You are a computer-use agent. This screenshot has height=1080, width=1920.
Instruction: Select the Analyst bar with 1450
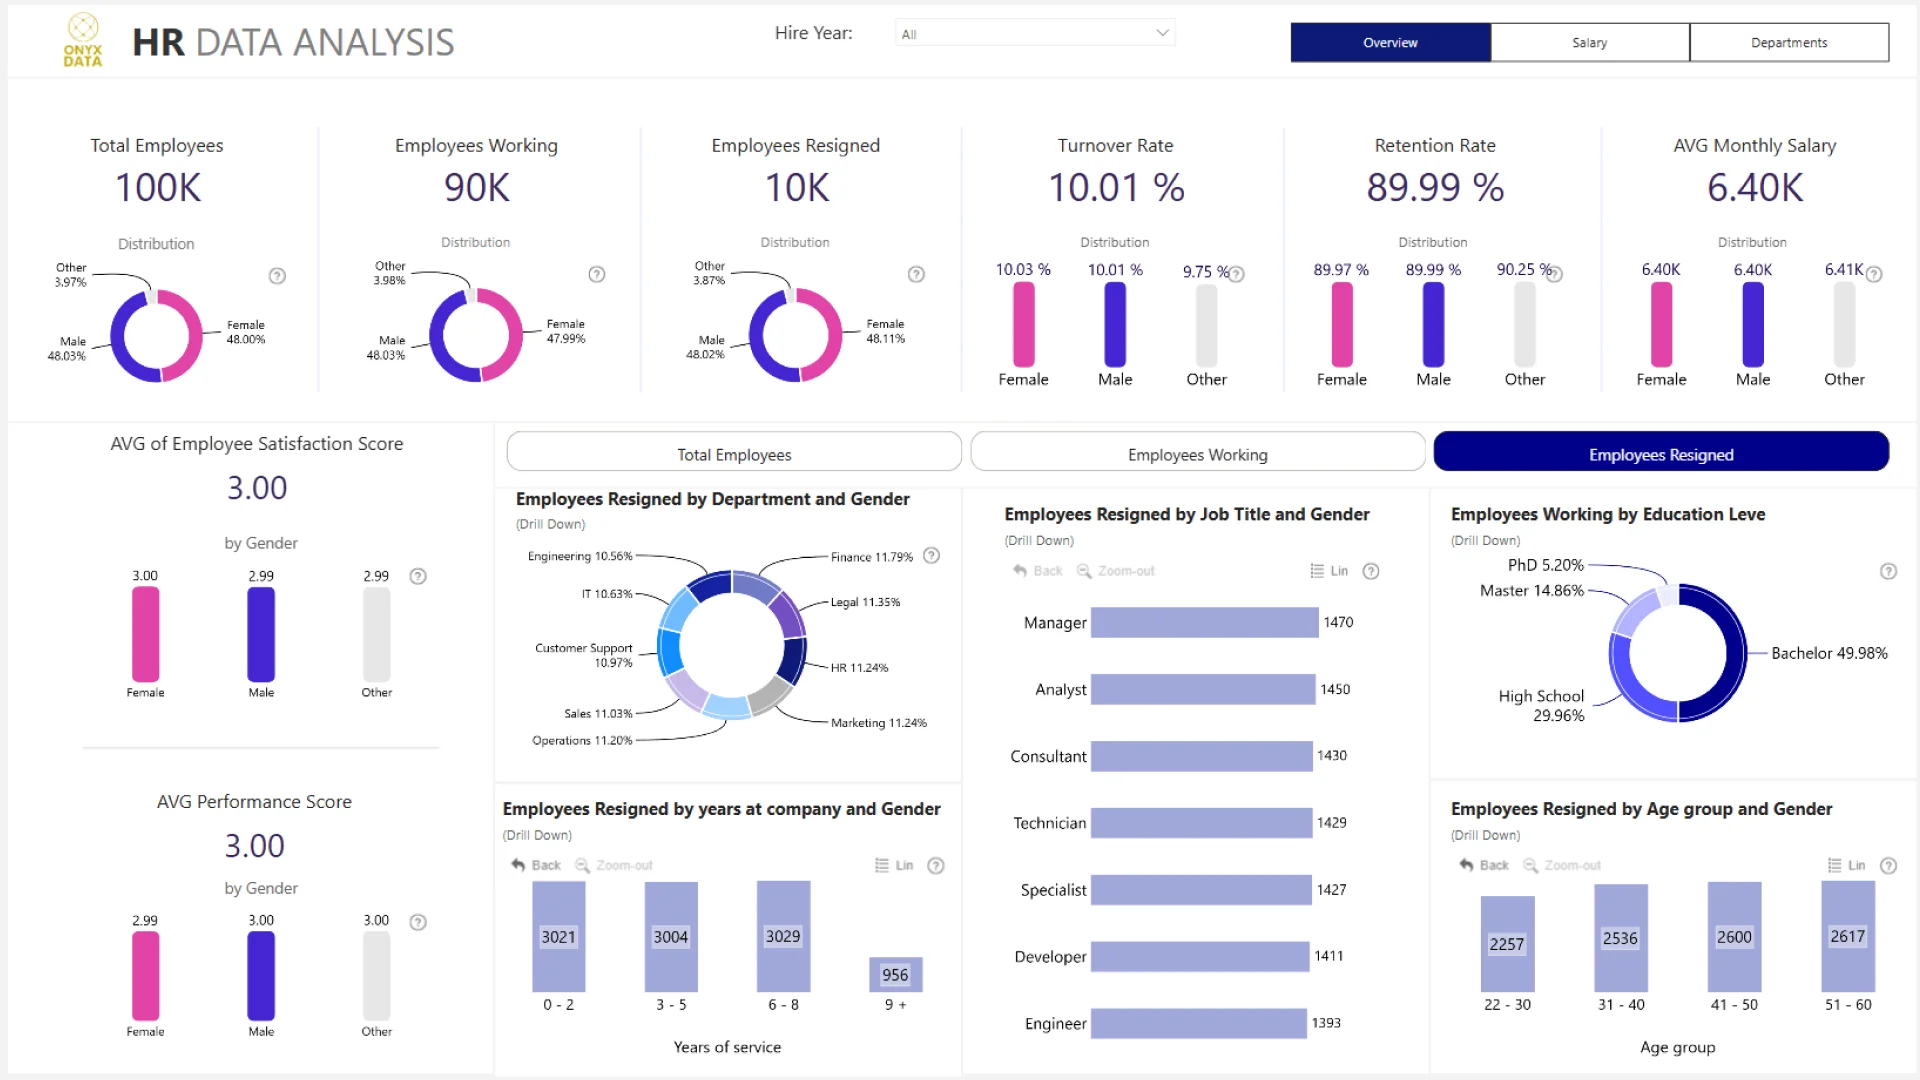coord(1203,689)
